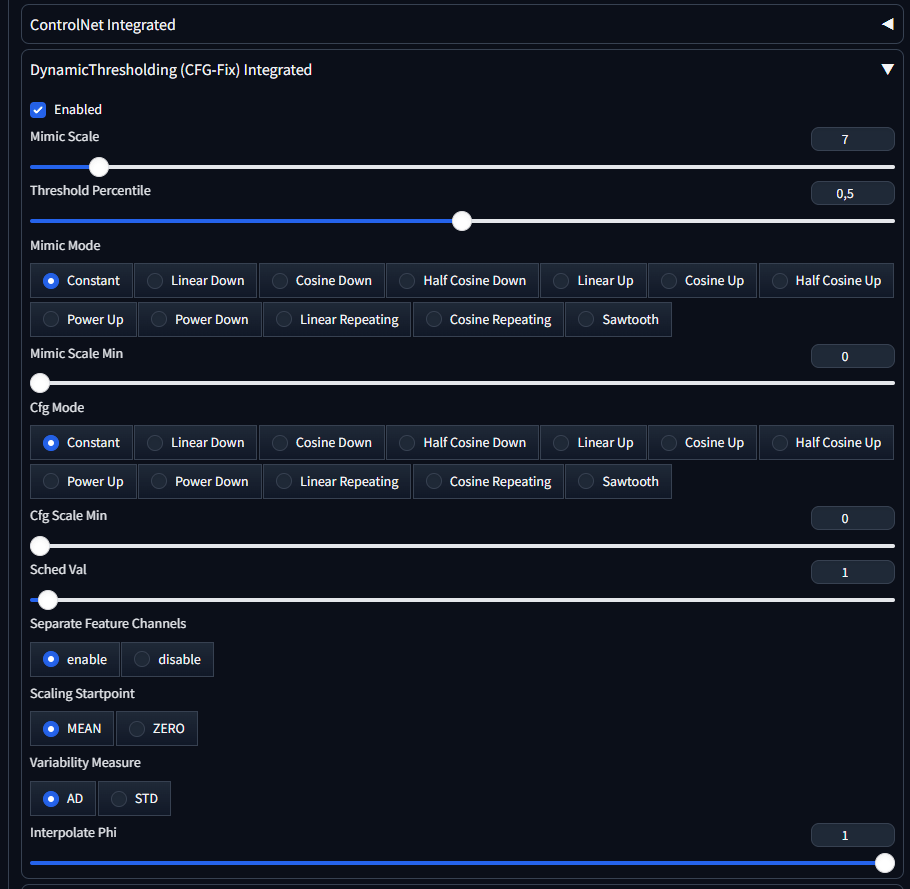Viewport: 910px width, 889px height.
Task: Choose Power Up under Cfg Mode
Action: click(83, 482)
